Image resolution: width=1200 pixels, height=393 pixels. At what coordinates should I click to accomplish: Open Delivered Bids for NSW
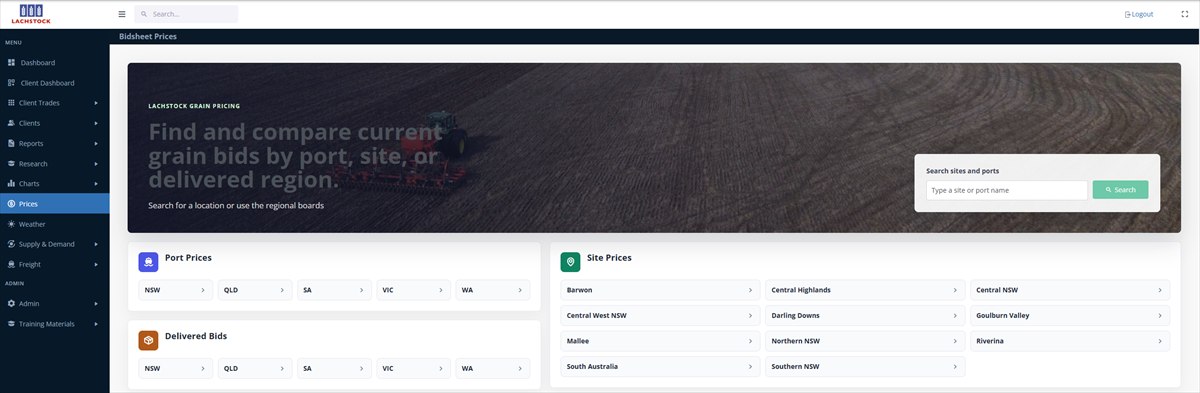[175, 368]
